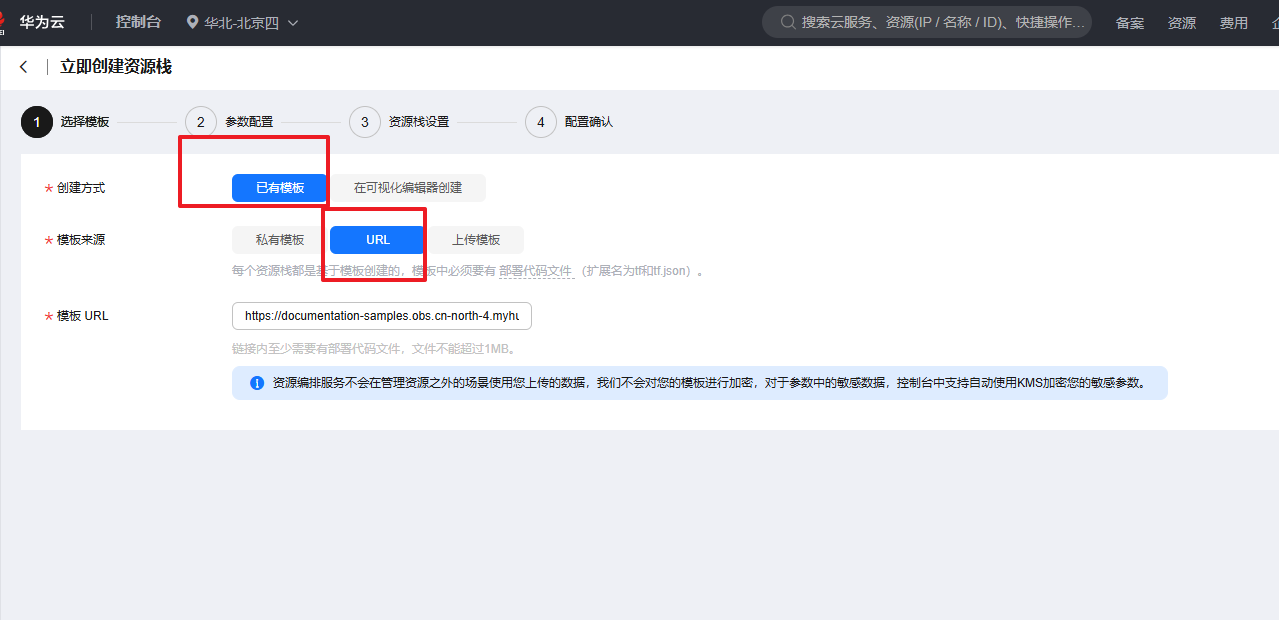The image size is (1279, 620).
Task: Open the 资源 menu item
Action: 1182,23
